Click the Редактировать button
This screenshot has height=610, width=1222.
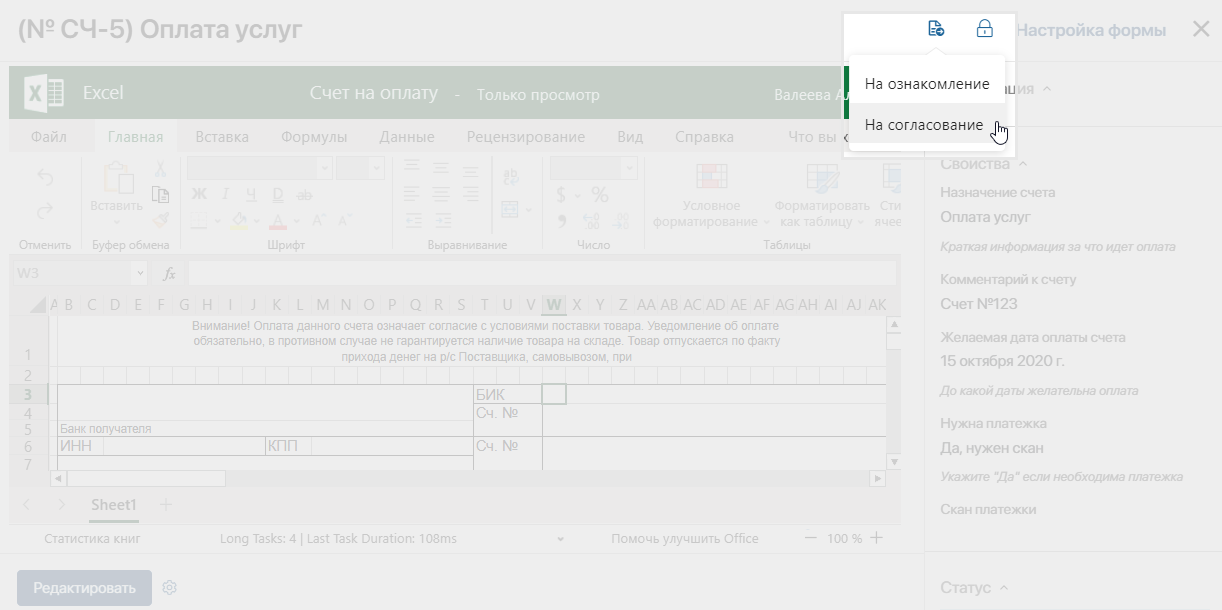click(84, 587)
